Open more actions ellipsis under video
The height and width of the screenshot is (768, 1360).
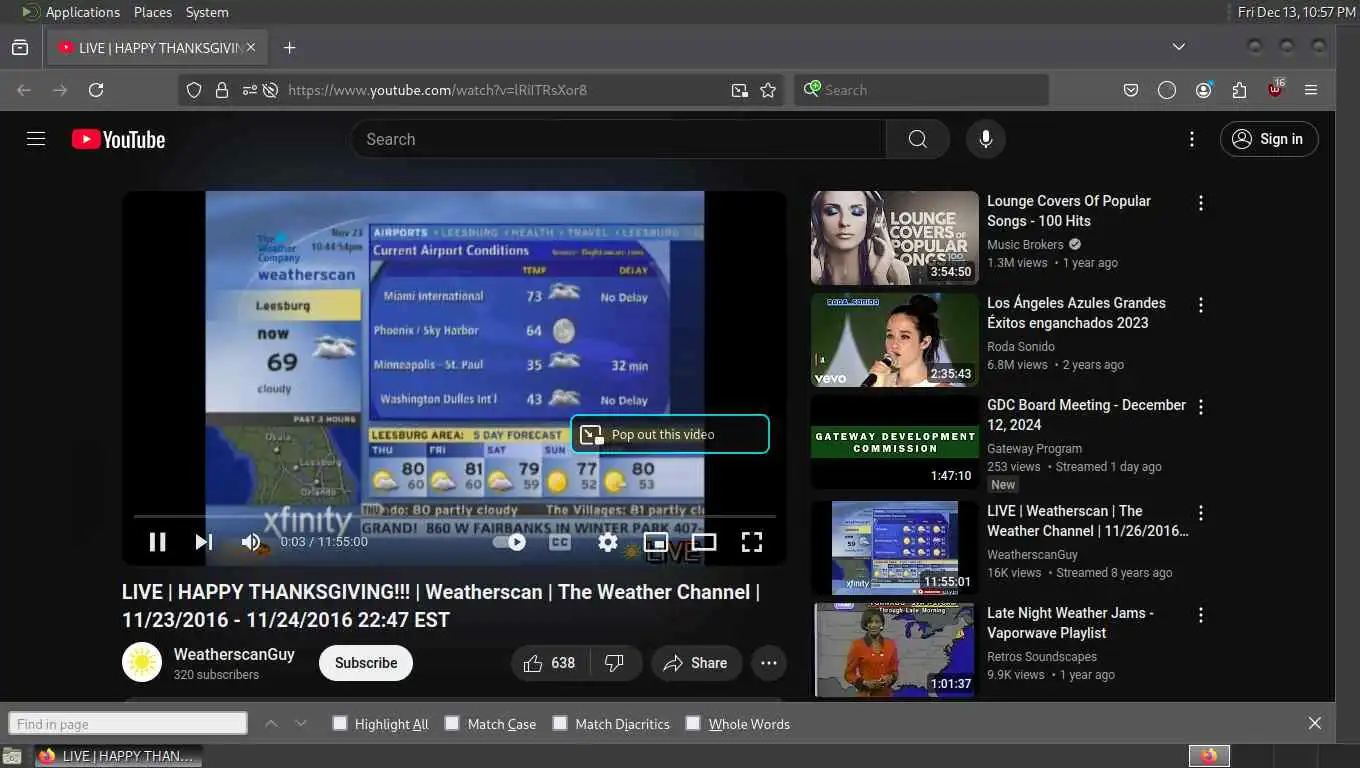(x=769, y=663)
